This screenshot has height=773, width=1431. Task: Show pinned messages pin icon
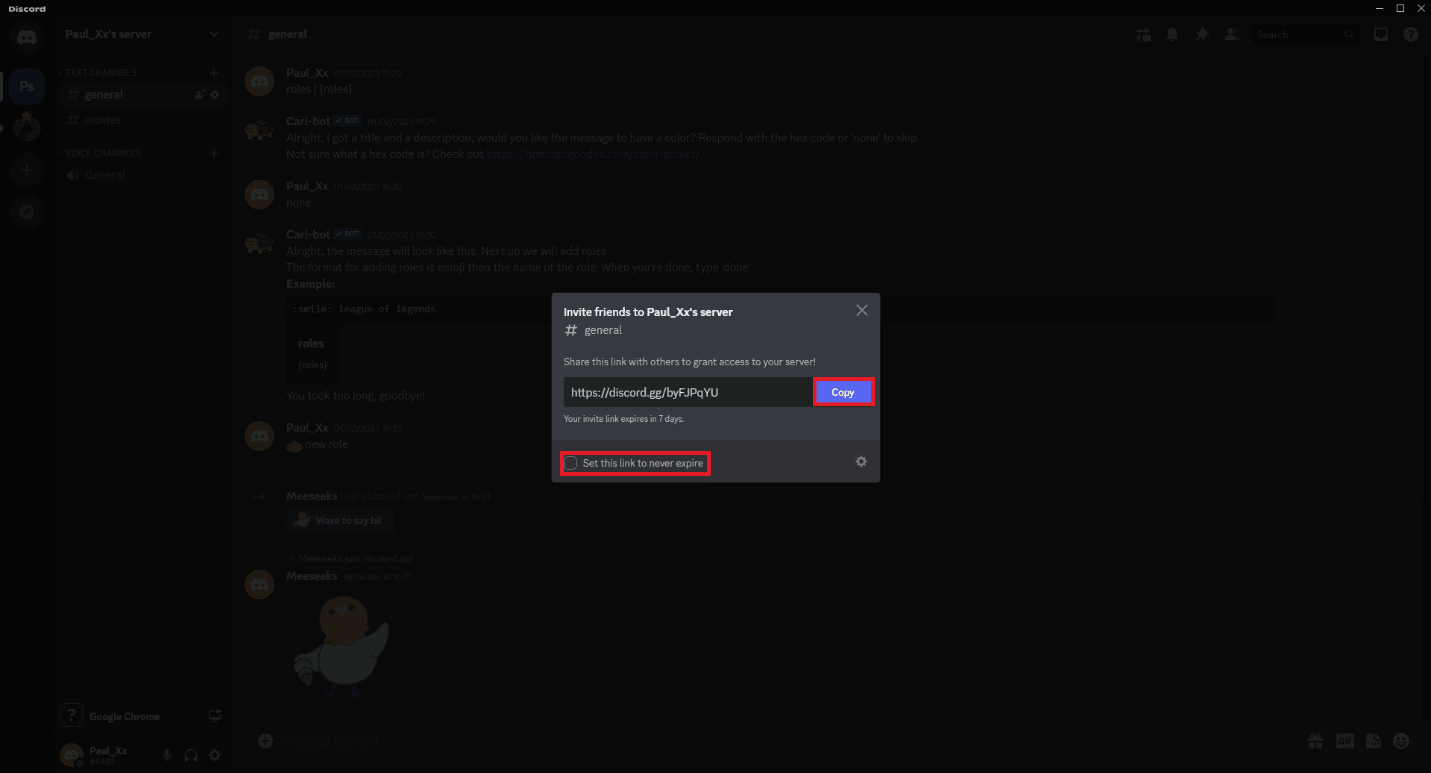(x=1202, y=34)
